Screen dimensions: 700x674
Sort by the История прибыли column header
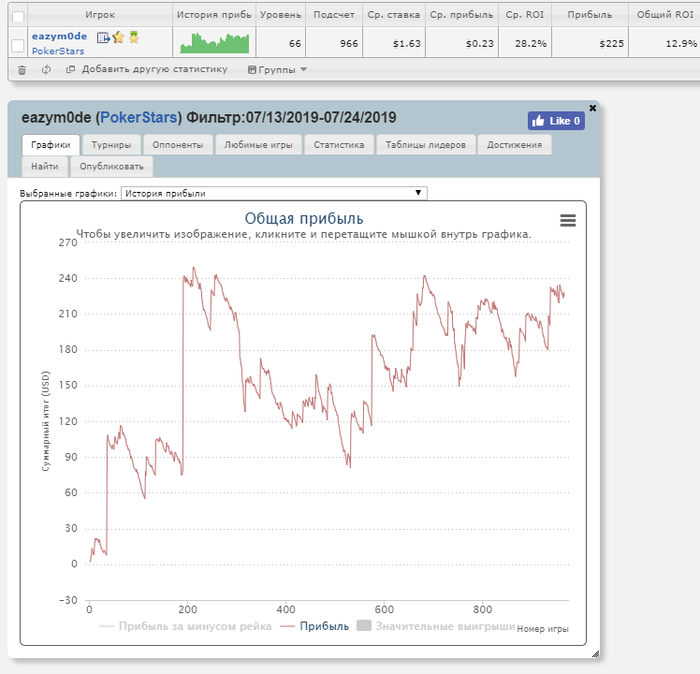214,15
